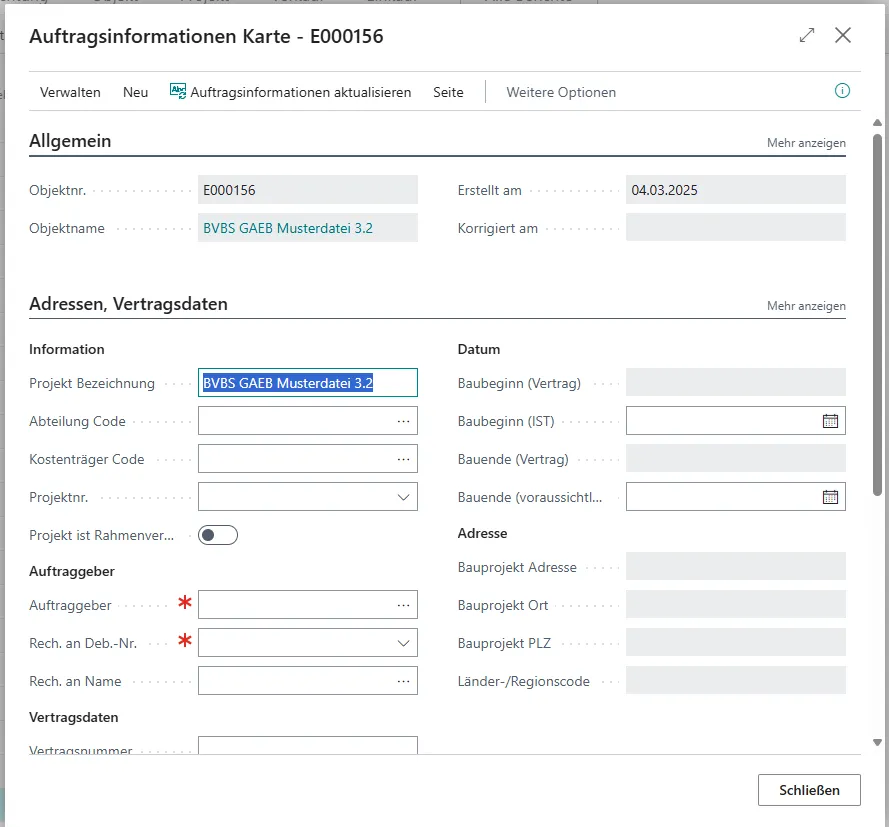Viewport: 889px width, 827px height.
Task: Open the lookup for Kostenträger Code
Action: pyautogui.click(x=404, y=458)
